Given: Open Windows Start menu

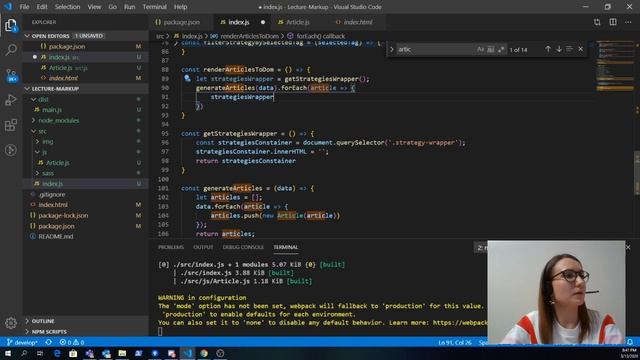Looking at the screenshot, I should [8, 353].
